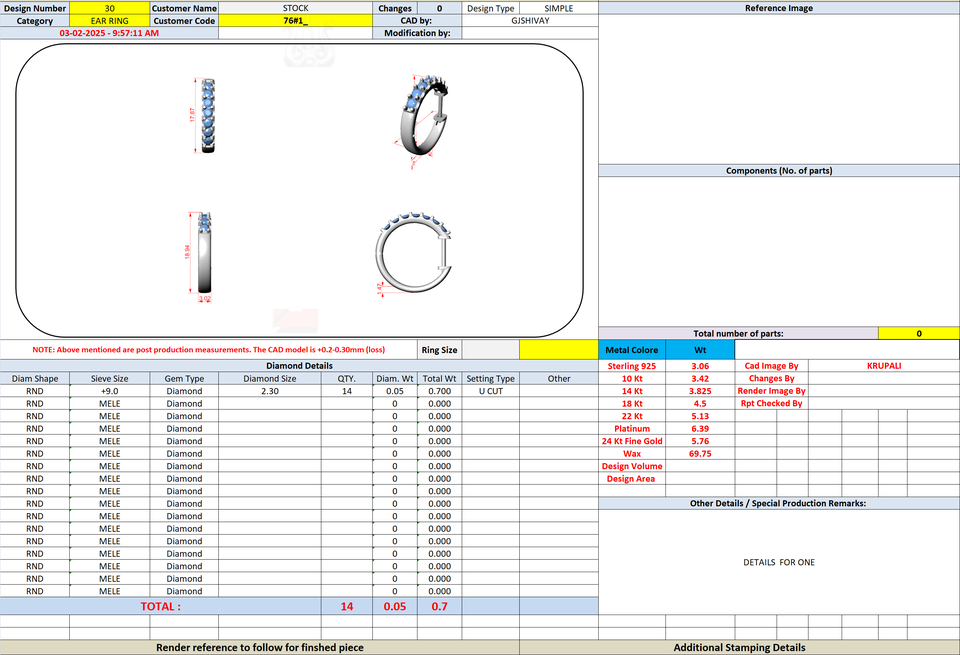Select the Diam. Wt 0.05 cell in first row
Viewport: 960px width, 655px height.
pyautogui.click(x=395, y=391)
